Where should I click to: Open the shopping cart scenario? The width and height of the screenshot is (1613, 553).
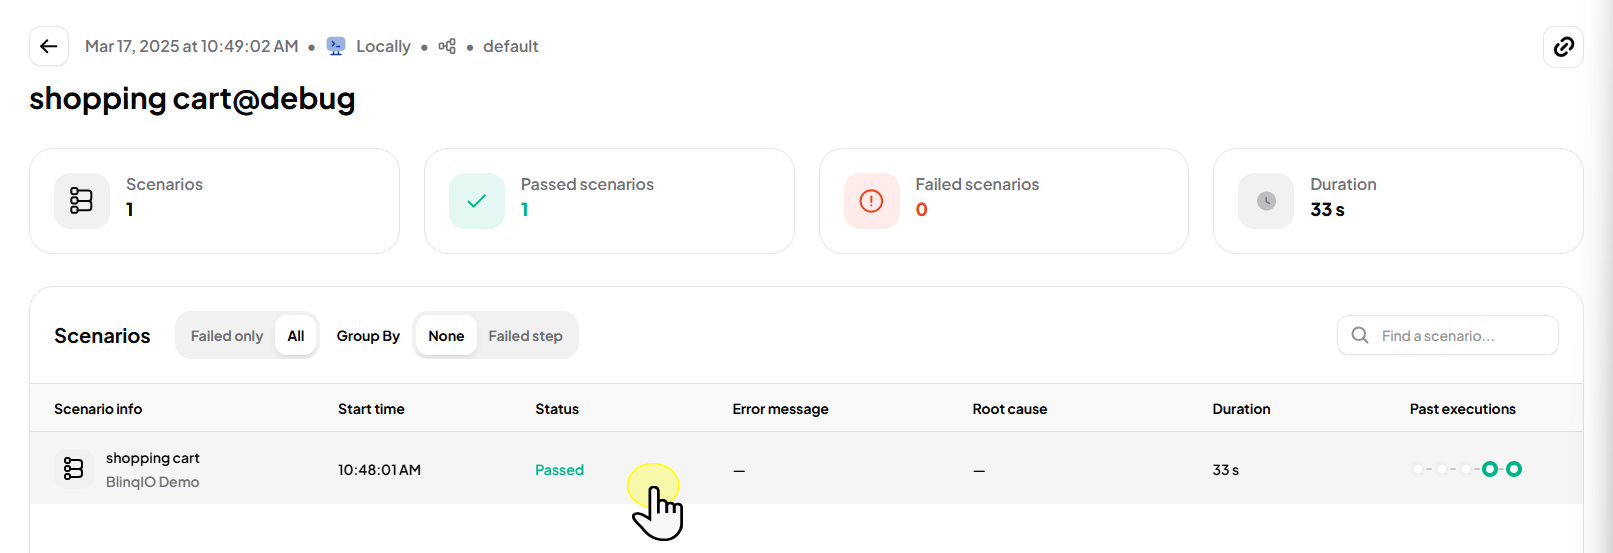pyautogui.click(x=153, y=458)
